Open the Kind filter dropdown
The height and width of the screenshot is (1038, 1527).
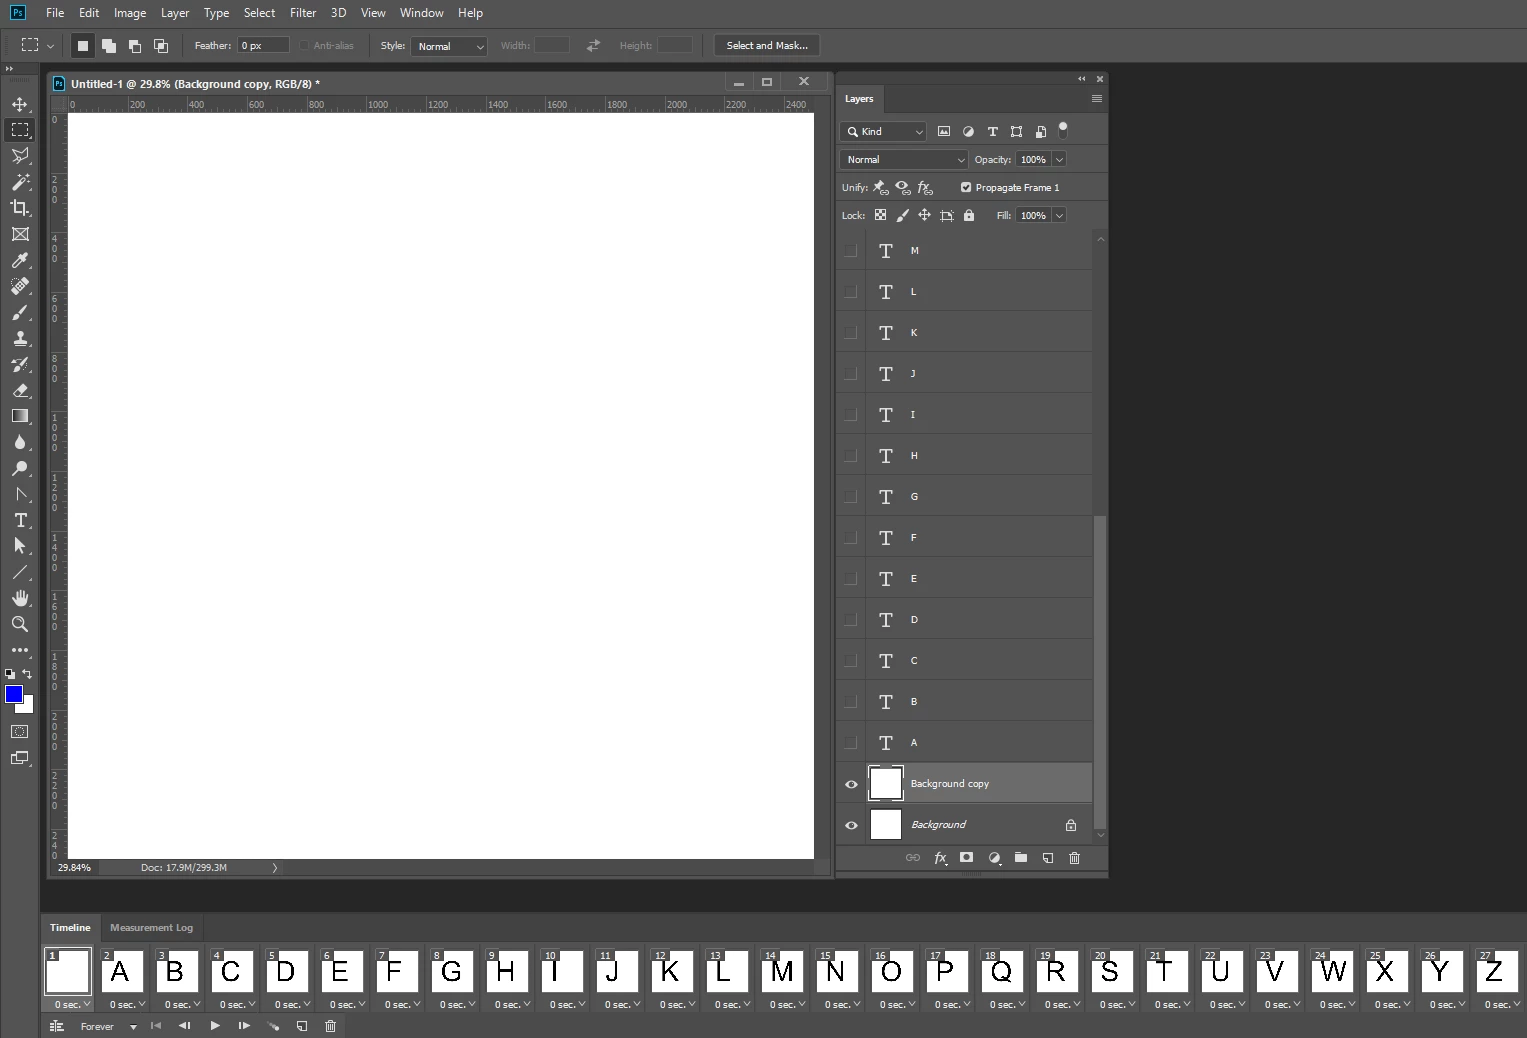click(x=884, y=131)
